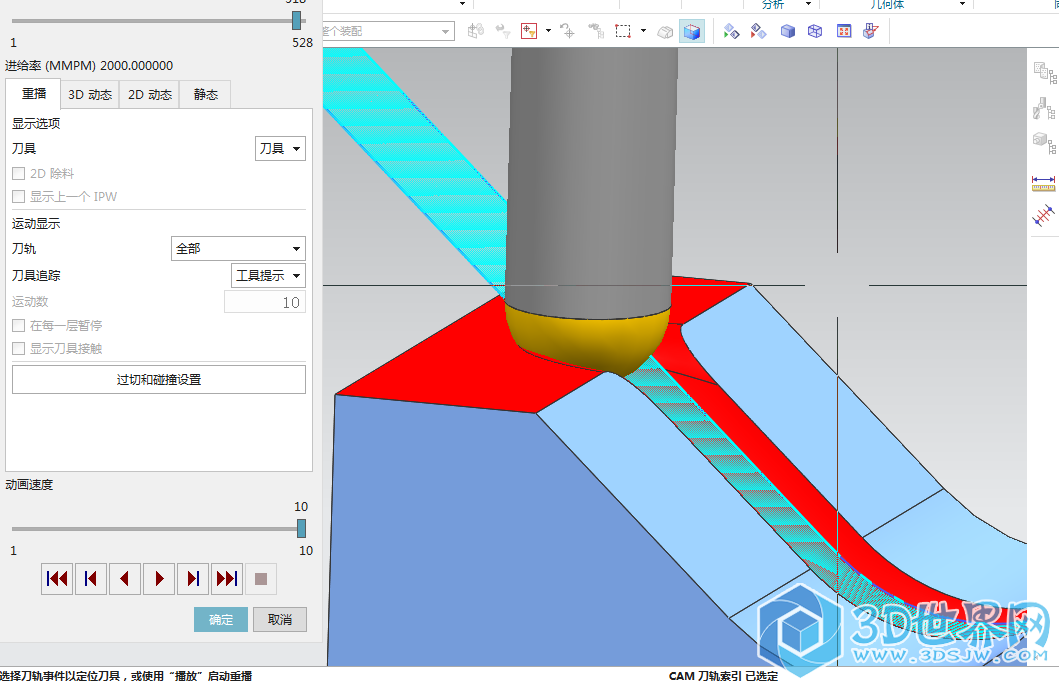Expand the 整个装配 selection scope dropdown
Viewport: 1059px width, 686px height.
(445, 31)
